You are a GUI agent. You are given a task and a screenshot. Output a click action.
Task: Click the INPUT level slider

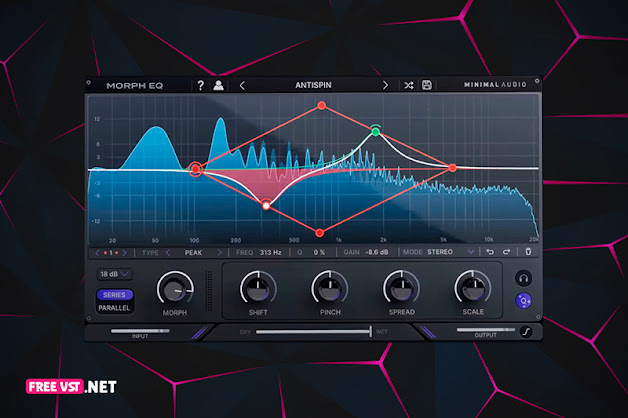[140, 331]
